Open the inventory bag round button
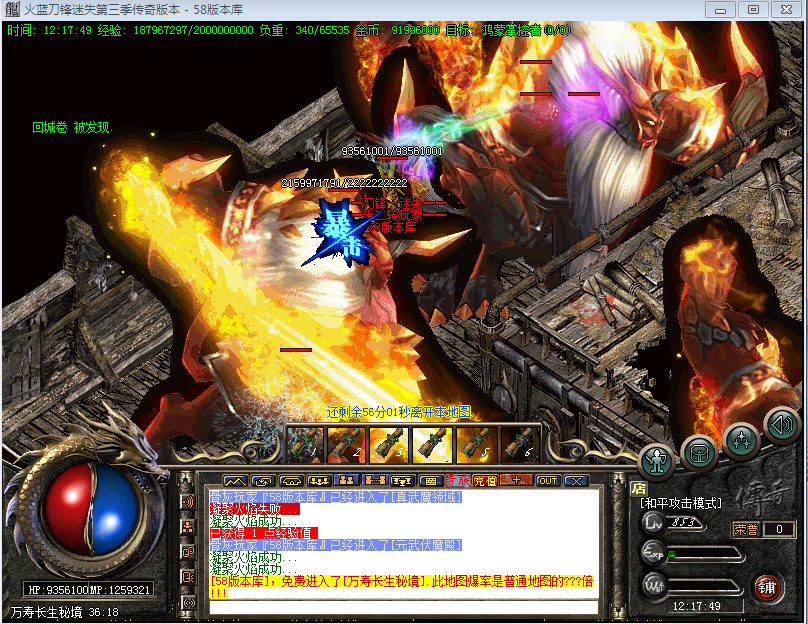 pyautogui.click(x=699, y=454)
